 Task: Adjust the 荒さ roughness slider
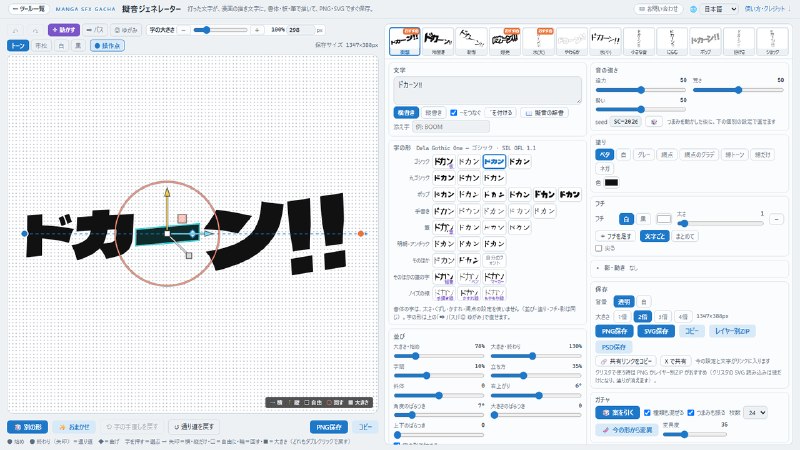738,90
